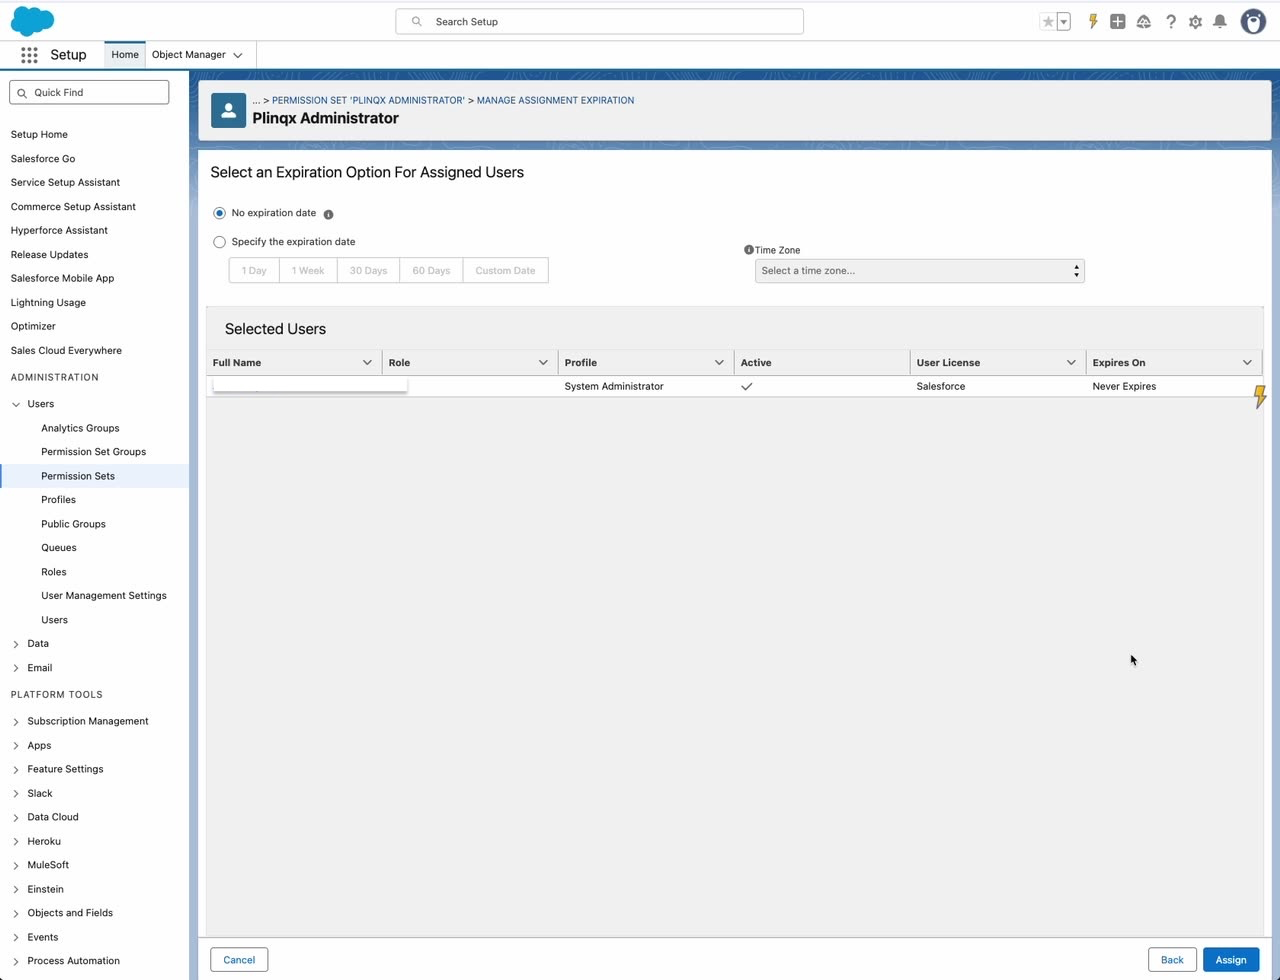Viewport: 1280px width, 980px height.
Task: Open Analytics Groups in sidebar
Action: (x=80, y=428)
